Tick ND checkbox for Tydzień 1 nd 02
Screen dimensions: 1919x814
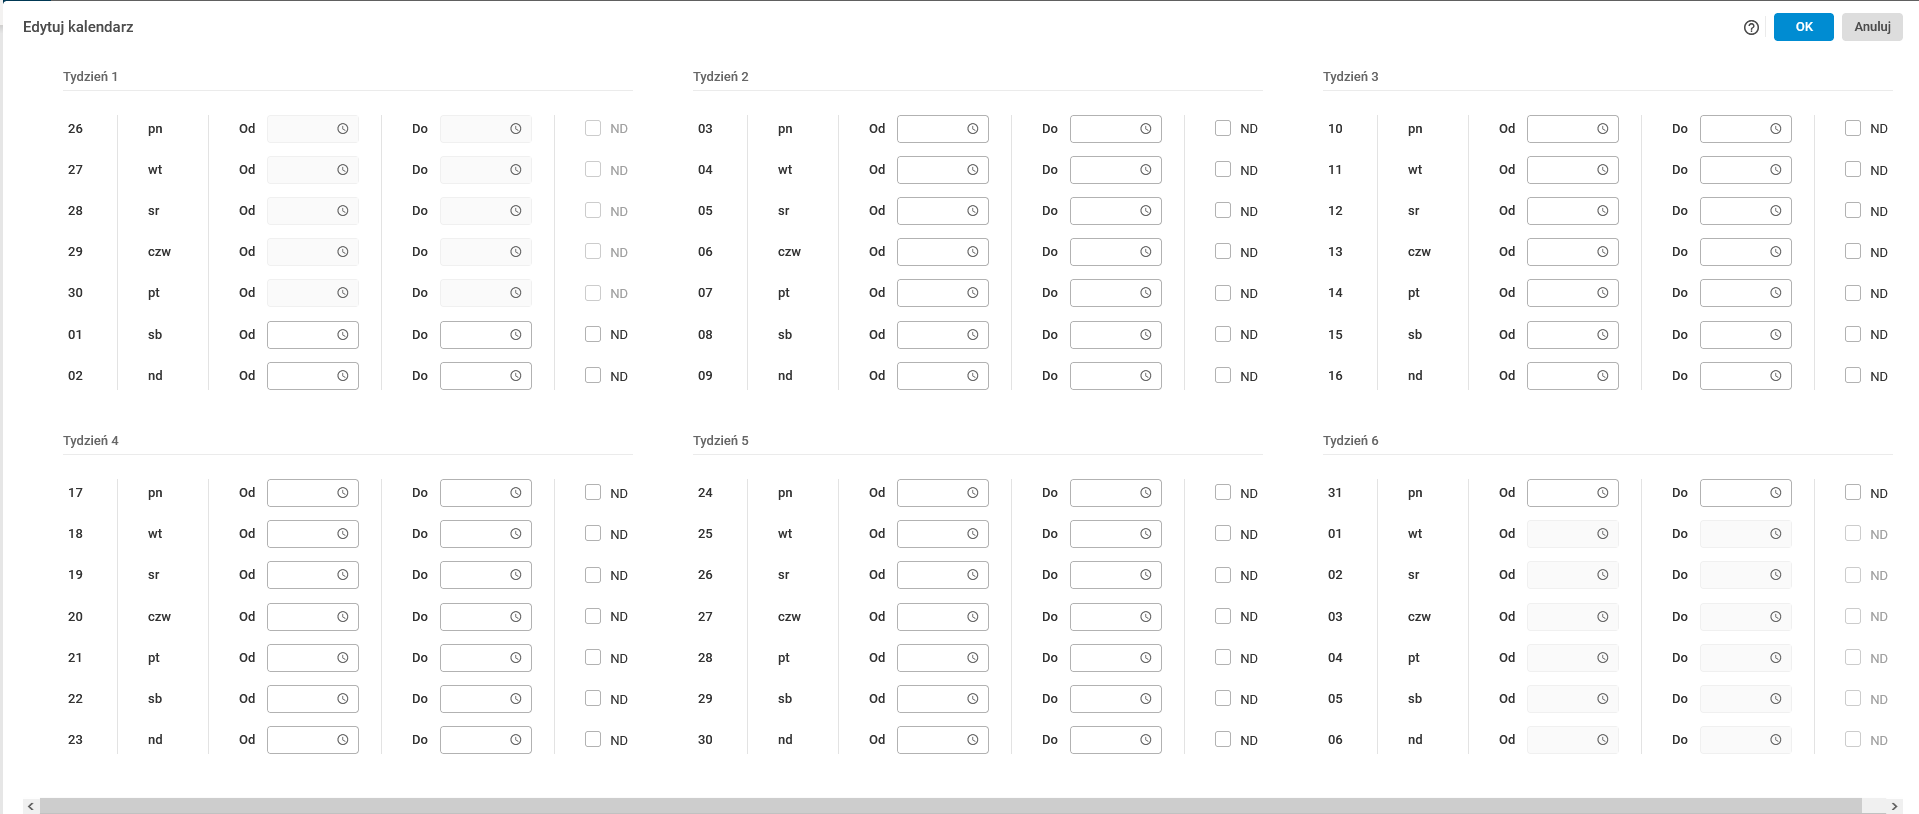[x=593, y=375]
